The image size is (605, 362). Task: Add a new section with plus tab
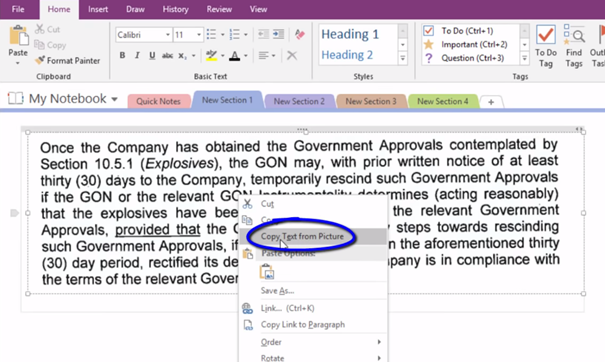click(491, 102)
